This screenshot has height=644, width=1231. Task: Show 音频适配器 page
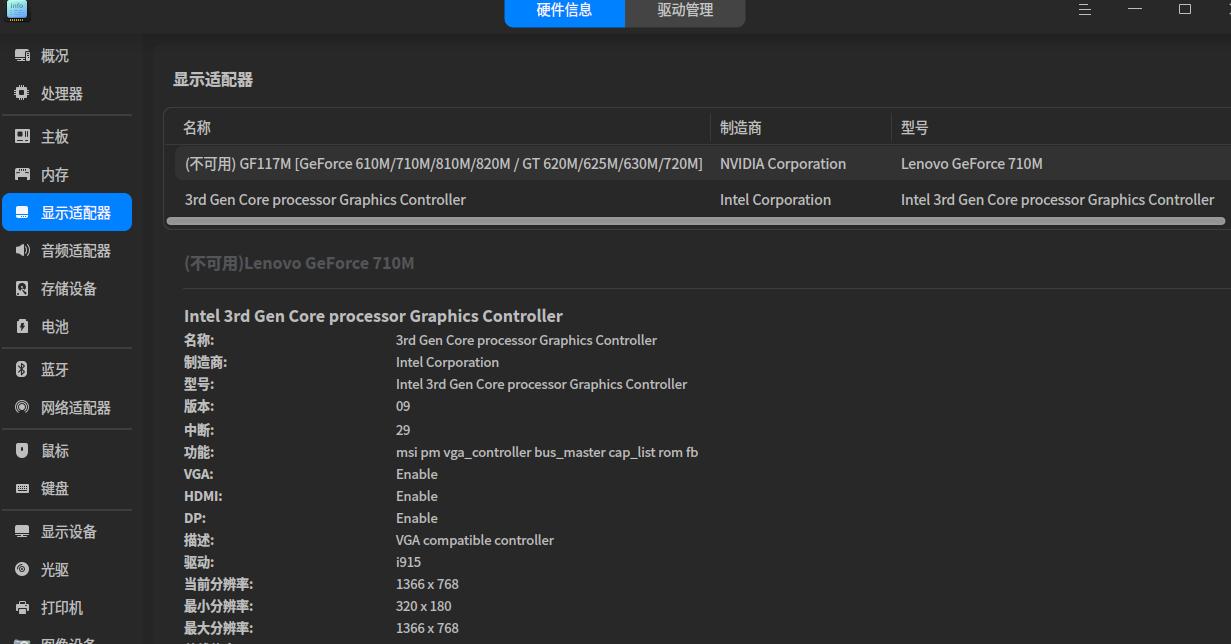67,250
